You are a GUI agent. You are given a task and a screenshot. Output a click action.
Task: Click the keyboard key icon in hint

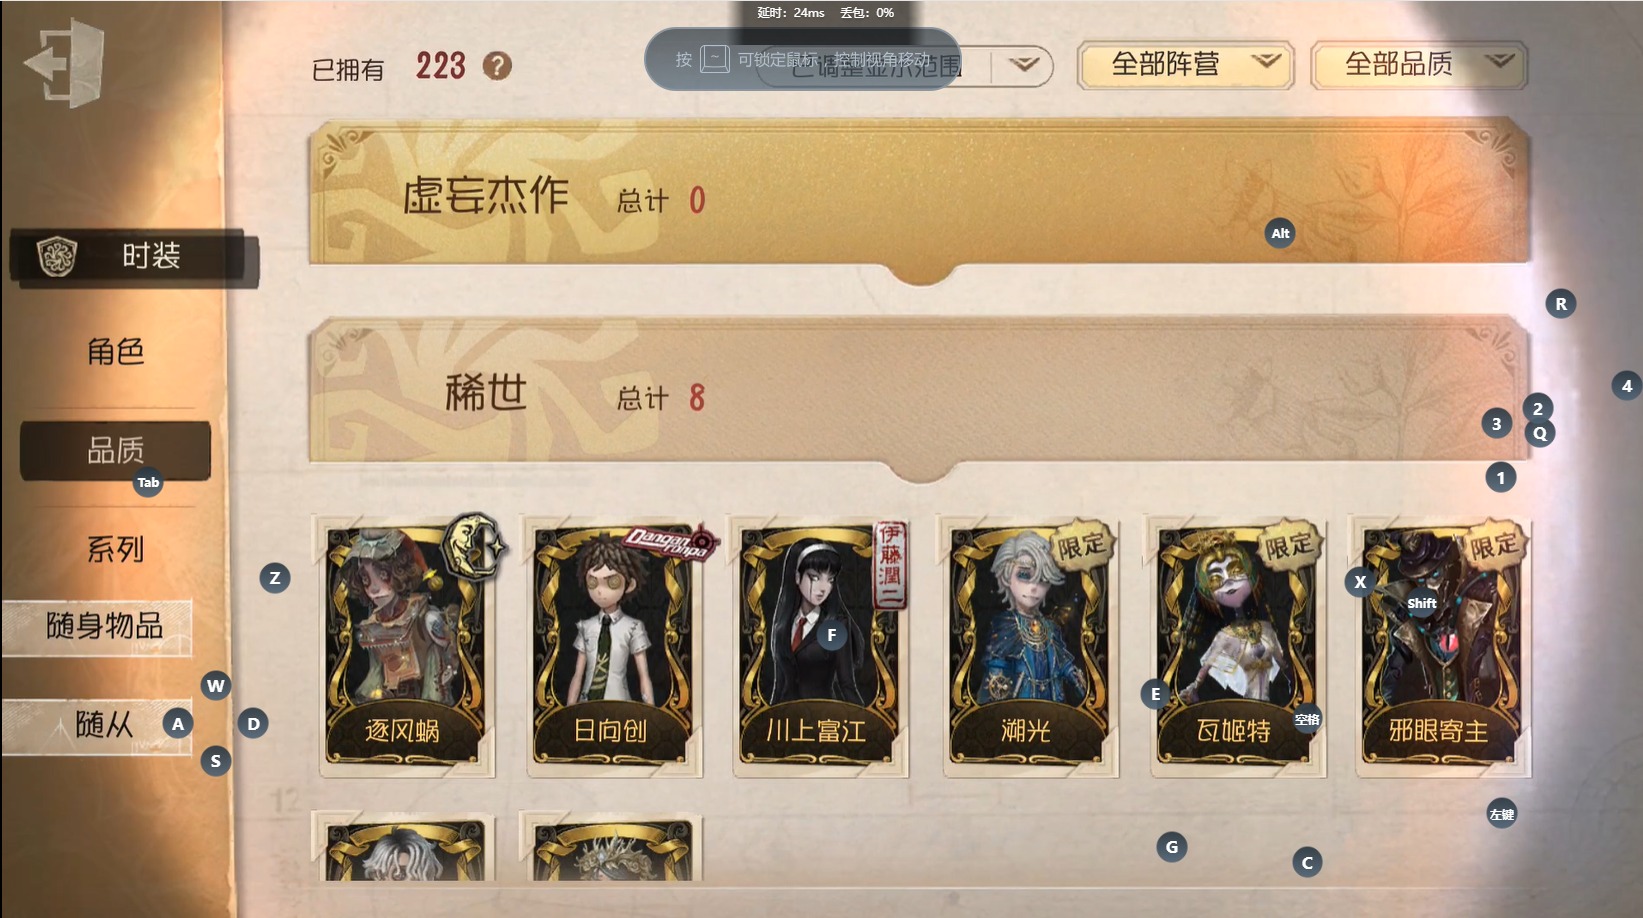(714, 59)
